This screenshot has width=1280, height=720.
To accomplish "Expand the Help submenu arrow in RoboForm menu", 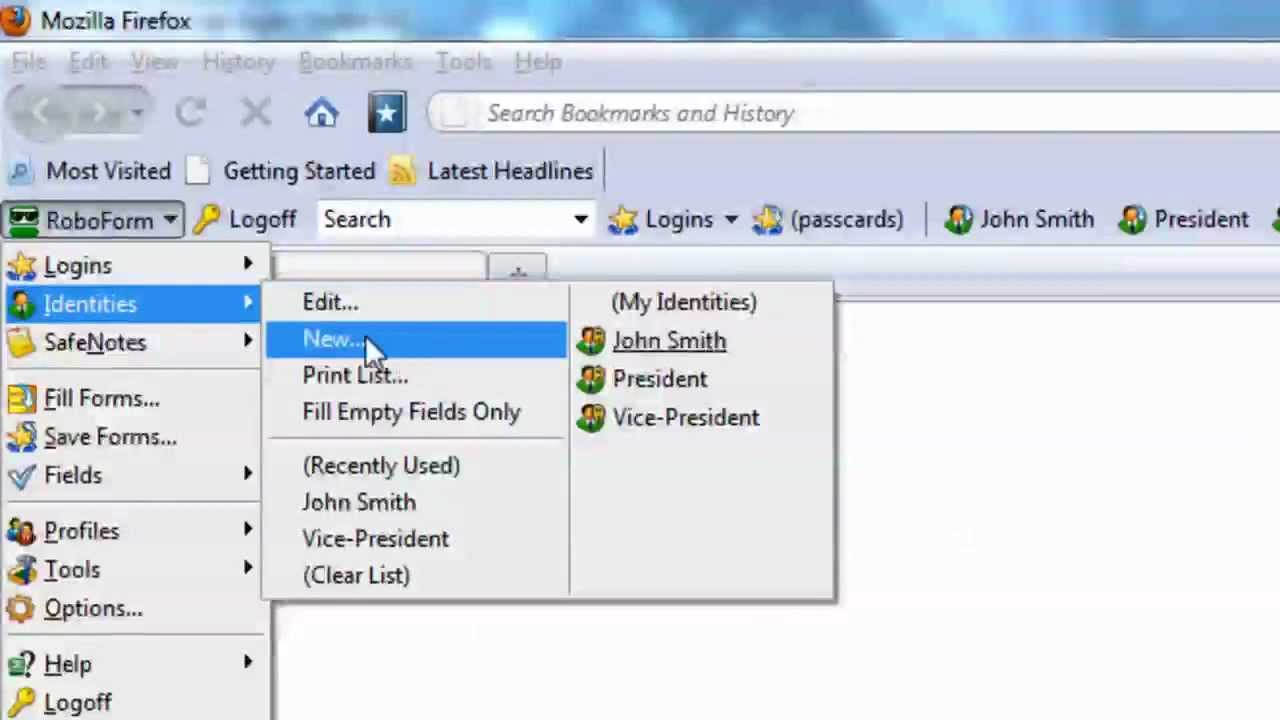I will point(247,662).
